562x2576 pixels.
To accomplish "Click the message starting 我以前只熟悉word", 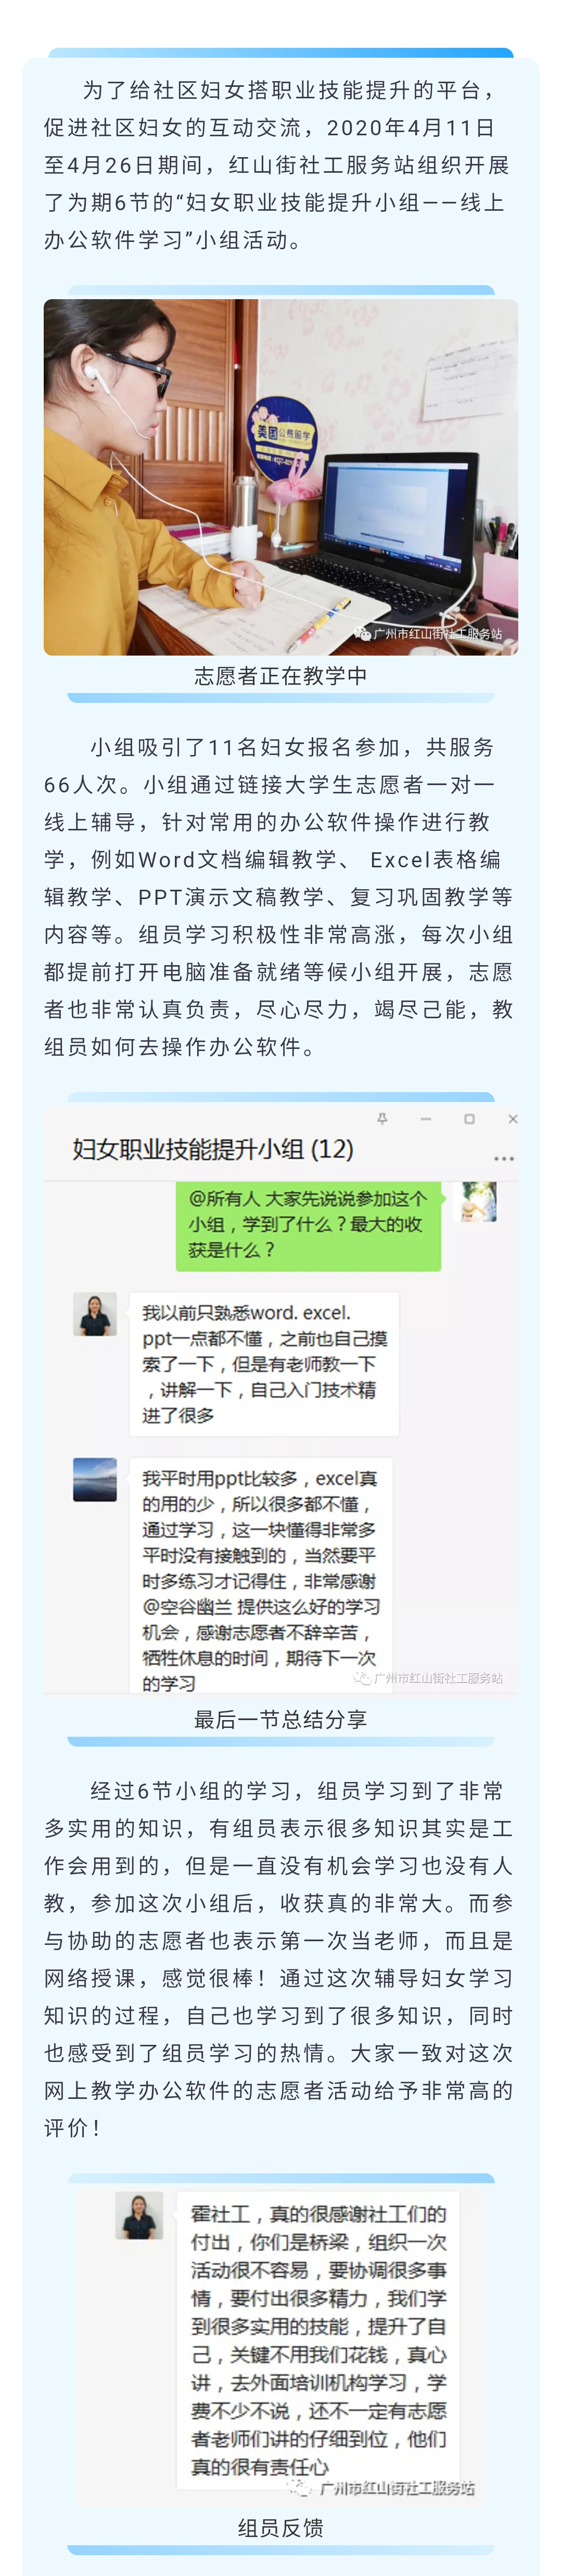I will pos(264,1363).
